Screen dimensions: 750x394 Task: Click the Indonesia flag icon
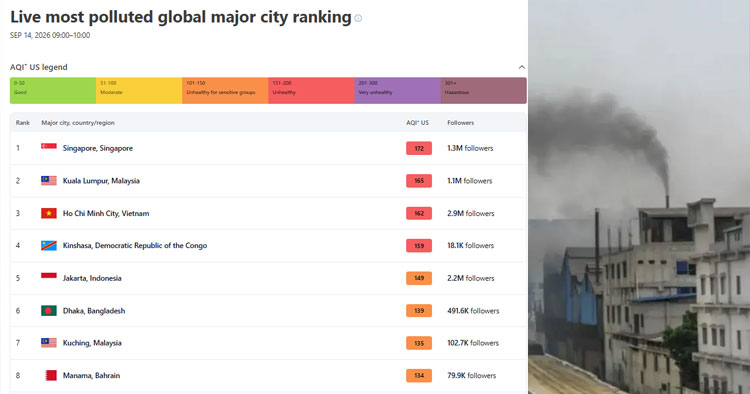(x=49, y=278)
